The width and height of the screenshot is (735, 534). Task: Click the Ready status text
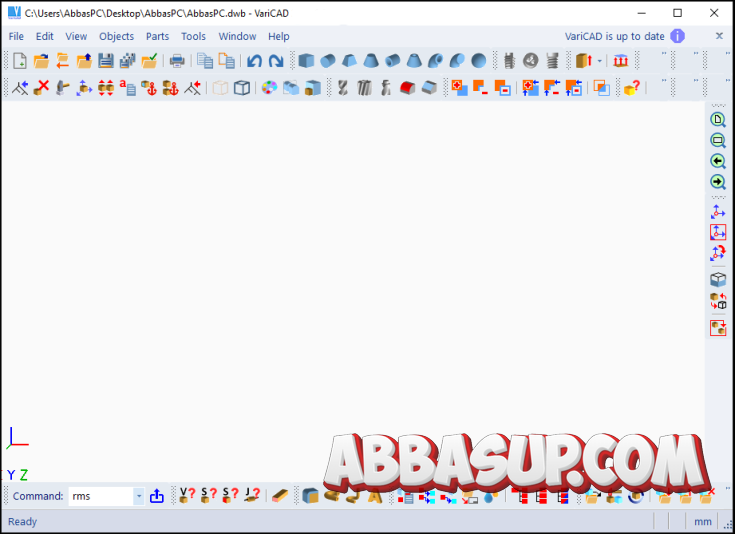[x=22, y=521]
